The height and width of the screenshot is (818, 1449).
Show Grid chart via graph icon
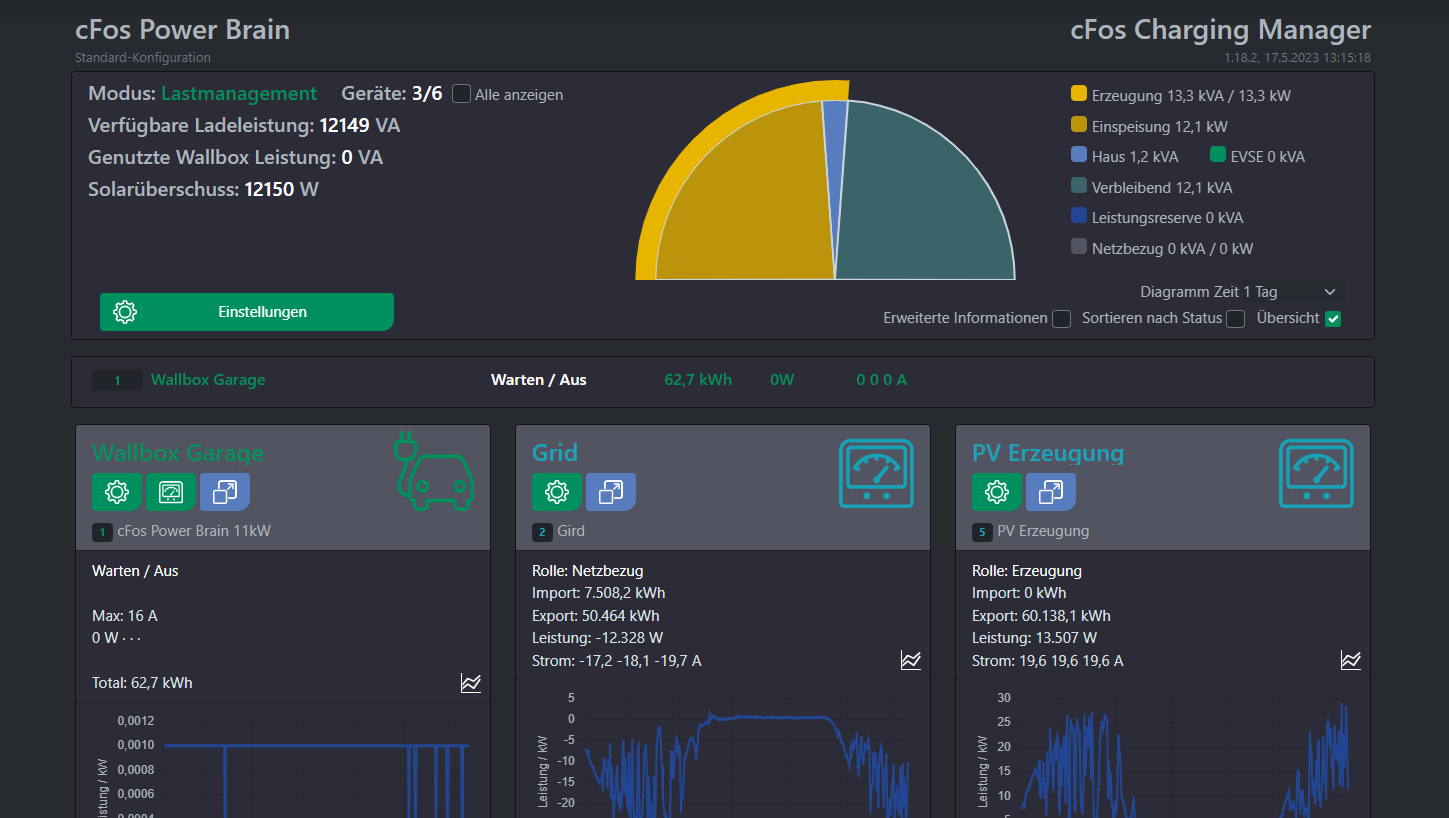click(910, 660)
